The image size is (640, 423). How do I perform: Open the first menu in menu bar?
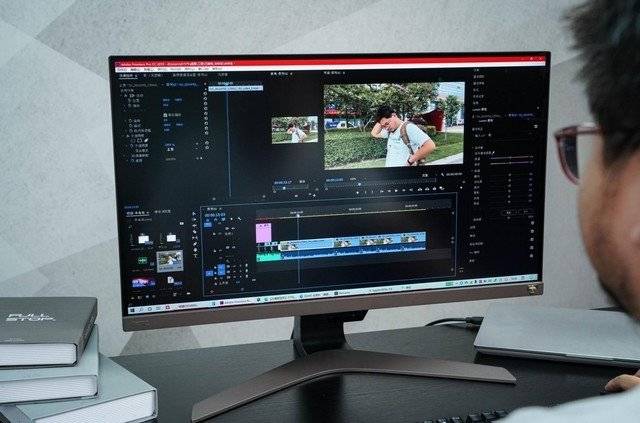121,69
